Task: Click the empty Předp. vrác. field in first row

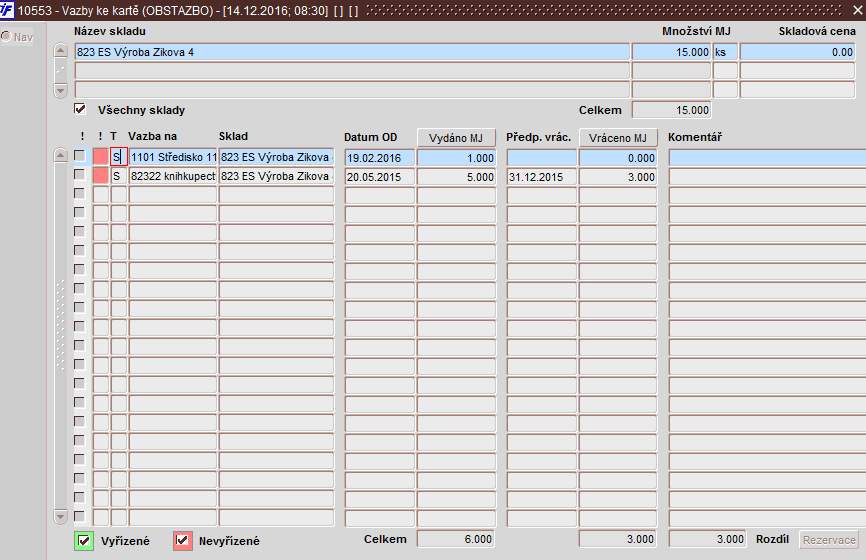Action: click(x=541, y=158)
